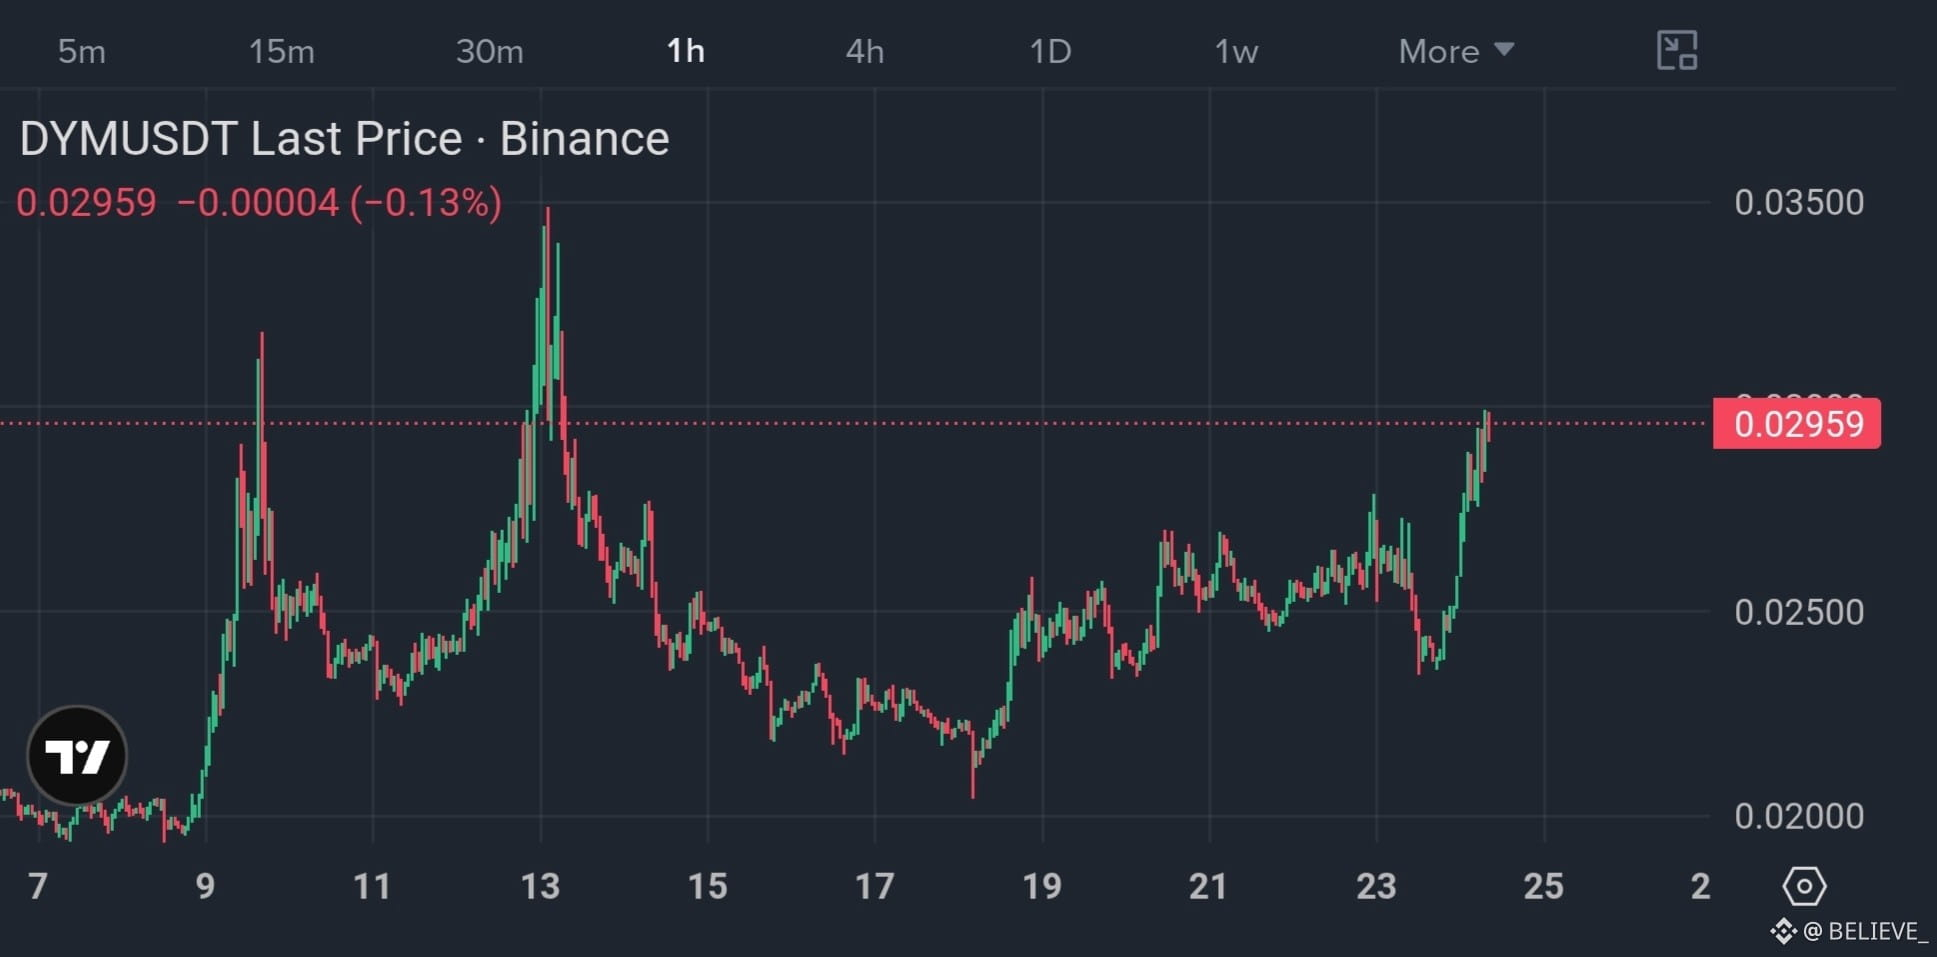Click date label 15 on time axis
Viewport: 1937px width, 957px height.
click(707, 886)
